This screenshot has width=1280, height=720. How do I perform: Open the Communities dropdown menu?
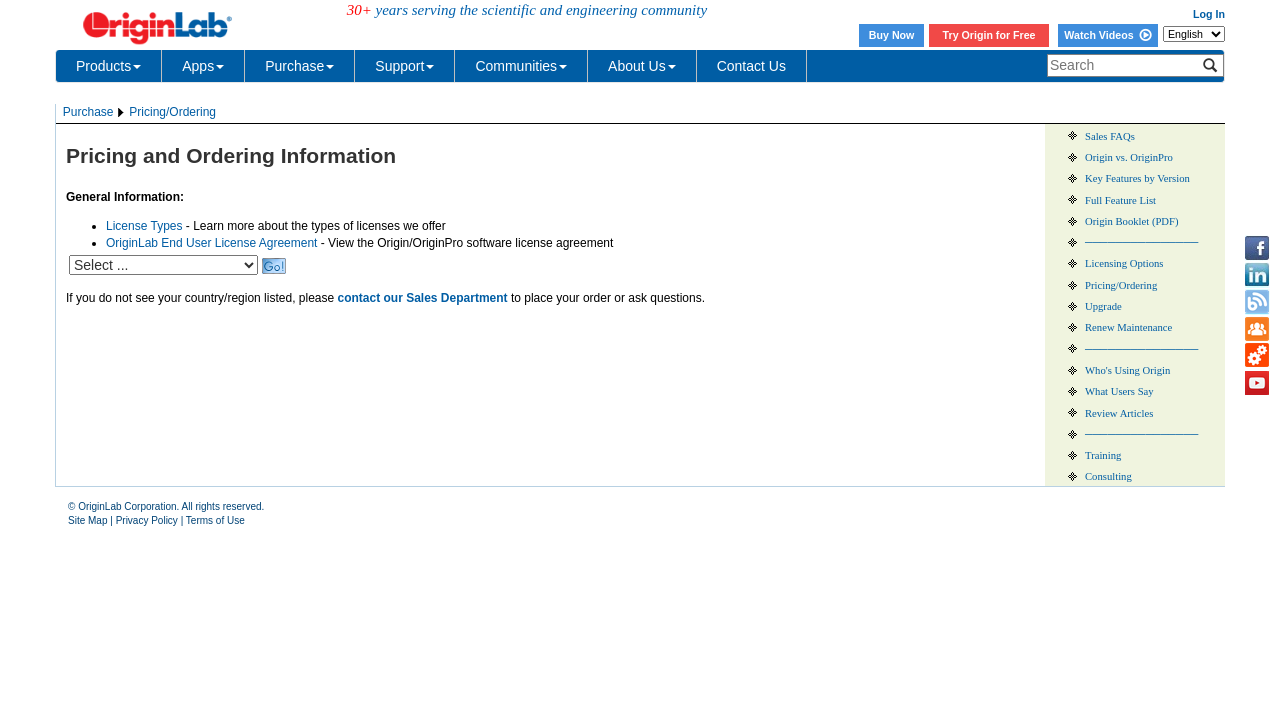pyautogui.click(x=520, y=66)
